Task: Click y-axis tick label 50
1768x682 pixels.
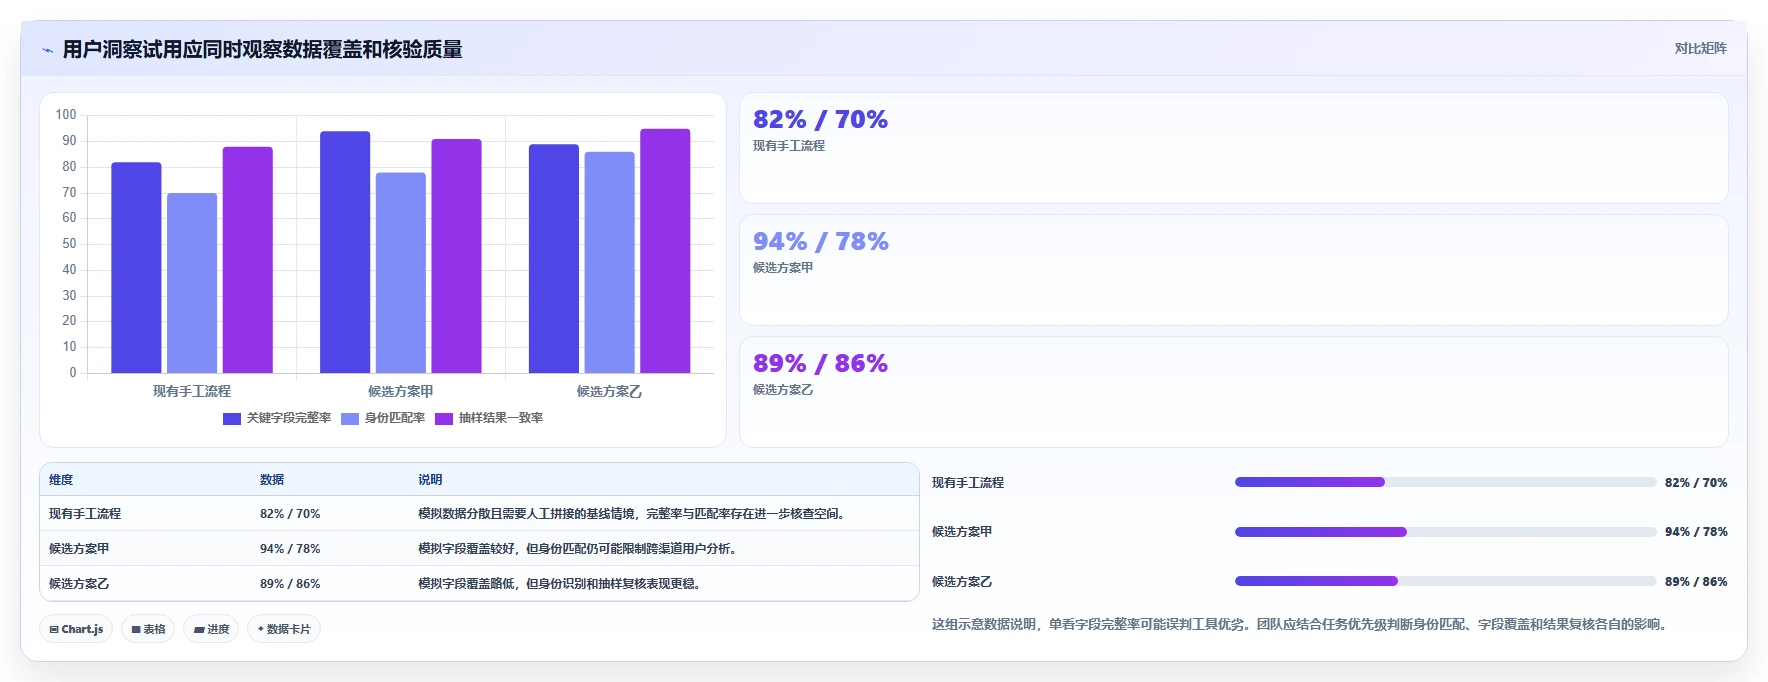Action: point(69,244)
